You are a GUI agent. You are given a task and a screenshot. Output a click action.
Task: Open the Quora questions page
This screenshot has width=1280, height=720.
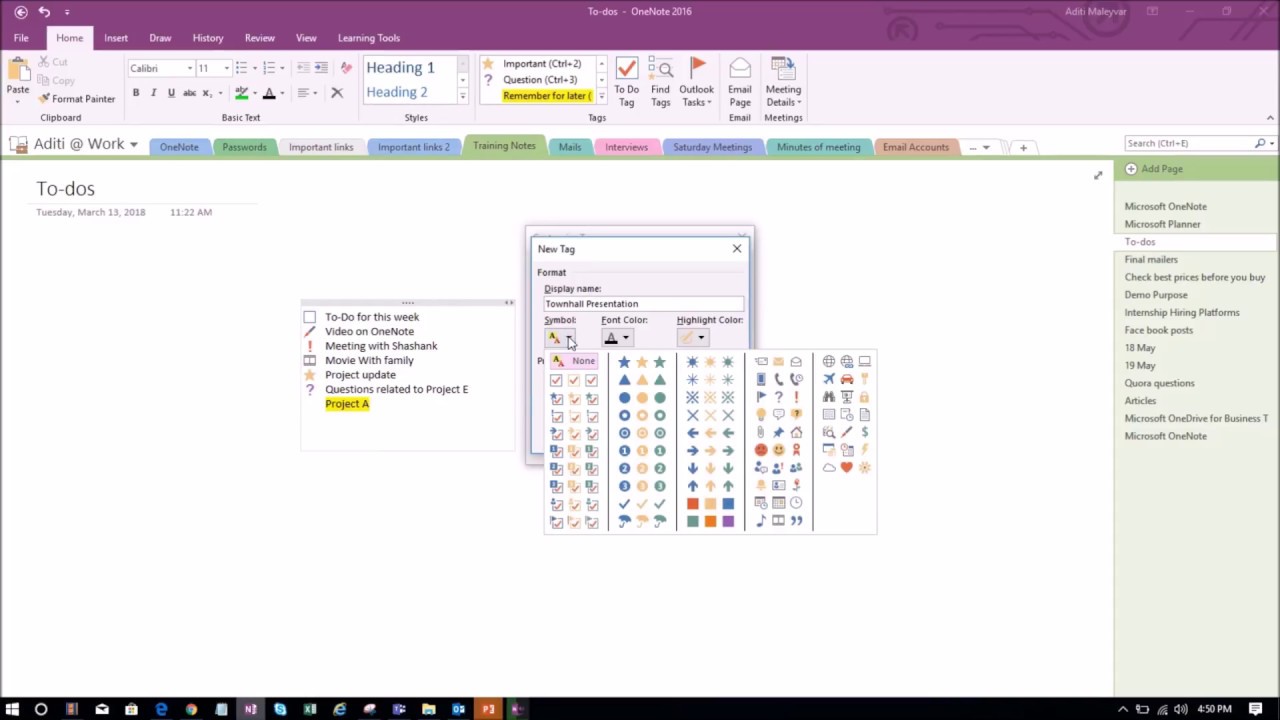pyautogui.click(x=1159, y=383)
